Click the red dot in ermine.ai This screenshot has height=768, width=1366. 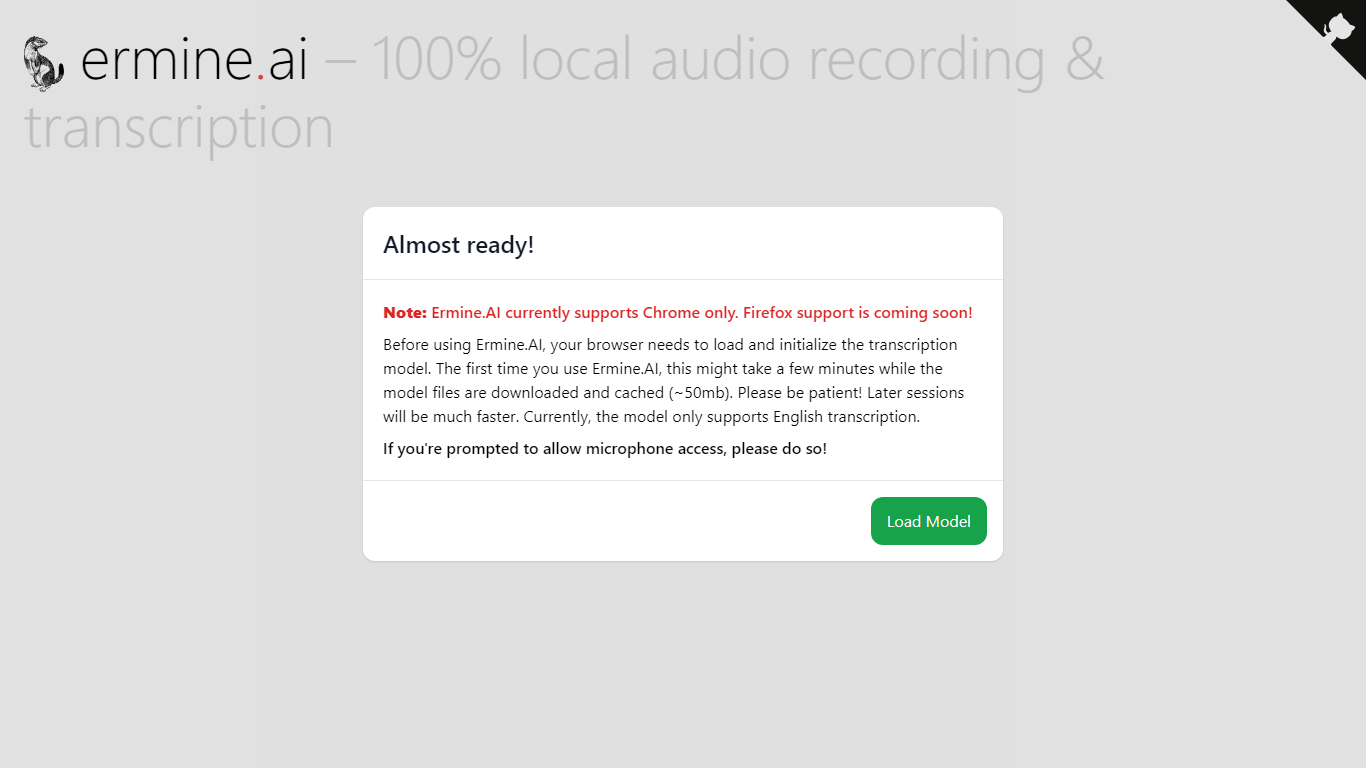click(260, 77)
